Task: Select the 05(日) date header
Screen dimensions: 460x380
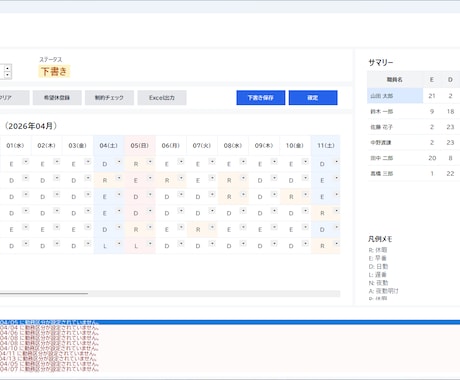Action: coord(140,146)
